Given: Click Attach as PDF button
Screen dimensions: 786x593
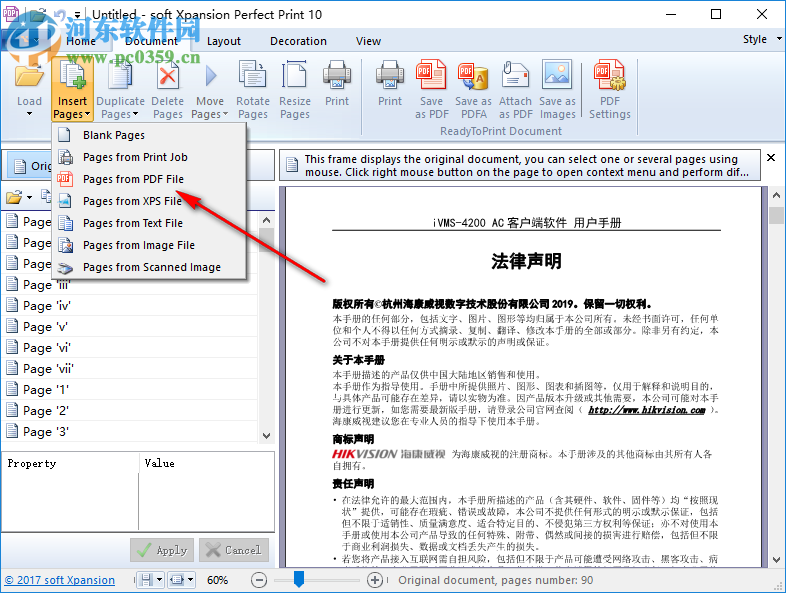Looking at the screenshot, I should pos(515,89).
